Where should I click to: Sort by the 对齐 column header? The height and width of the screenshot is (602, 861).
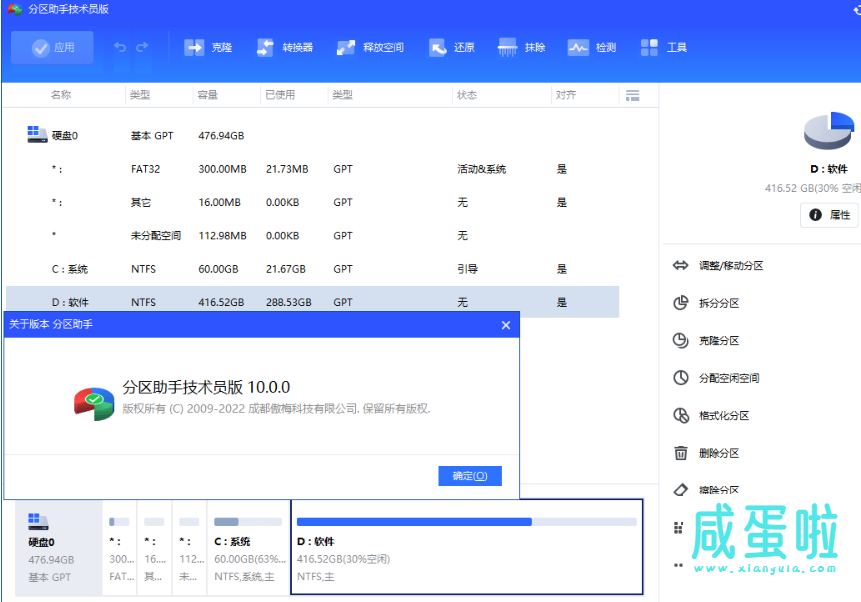pyautogui.click(x=566, y=95)
